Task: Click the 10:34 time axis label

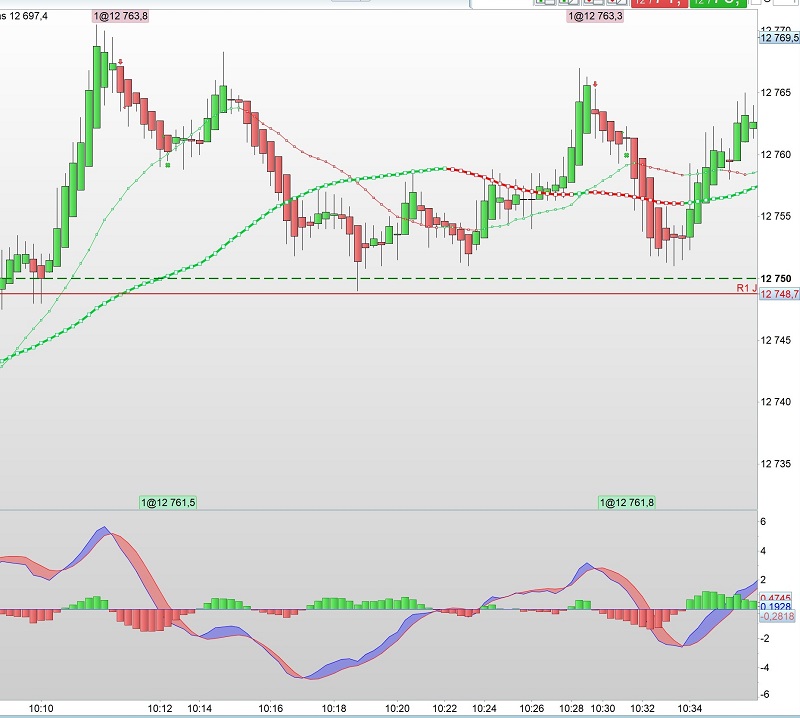Action: pos(690,708)
